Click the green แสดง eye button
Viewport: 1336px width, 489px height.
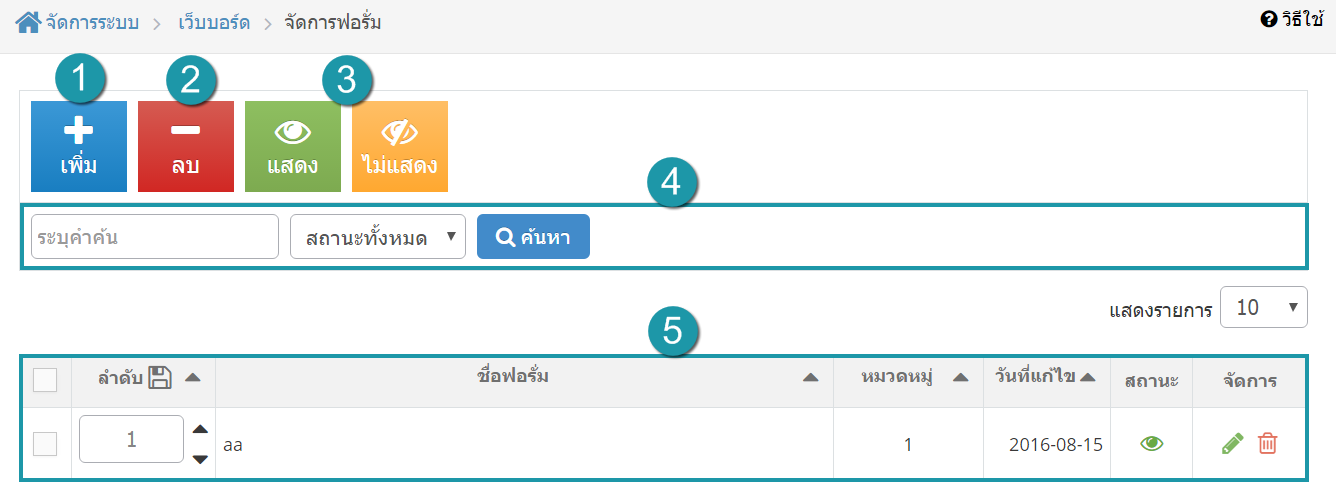tap(293, 146)
